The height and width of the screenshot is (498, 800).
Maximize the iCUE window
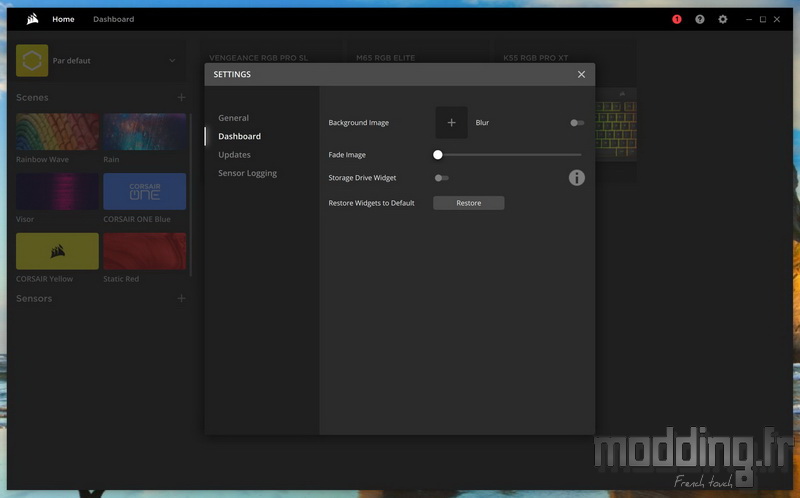click(763, 19)
